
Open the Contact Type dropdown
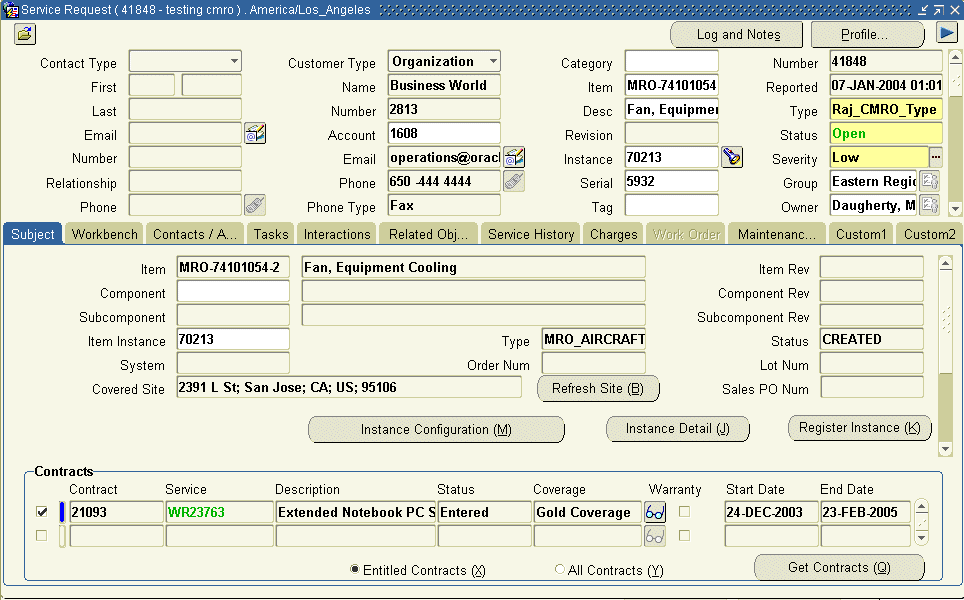coord(234,61)
